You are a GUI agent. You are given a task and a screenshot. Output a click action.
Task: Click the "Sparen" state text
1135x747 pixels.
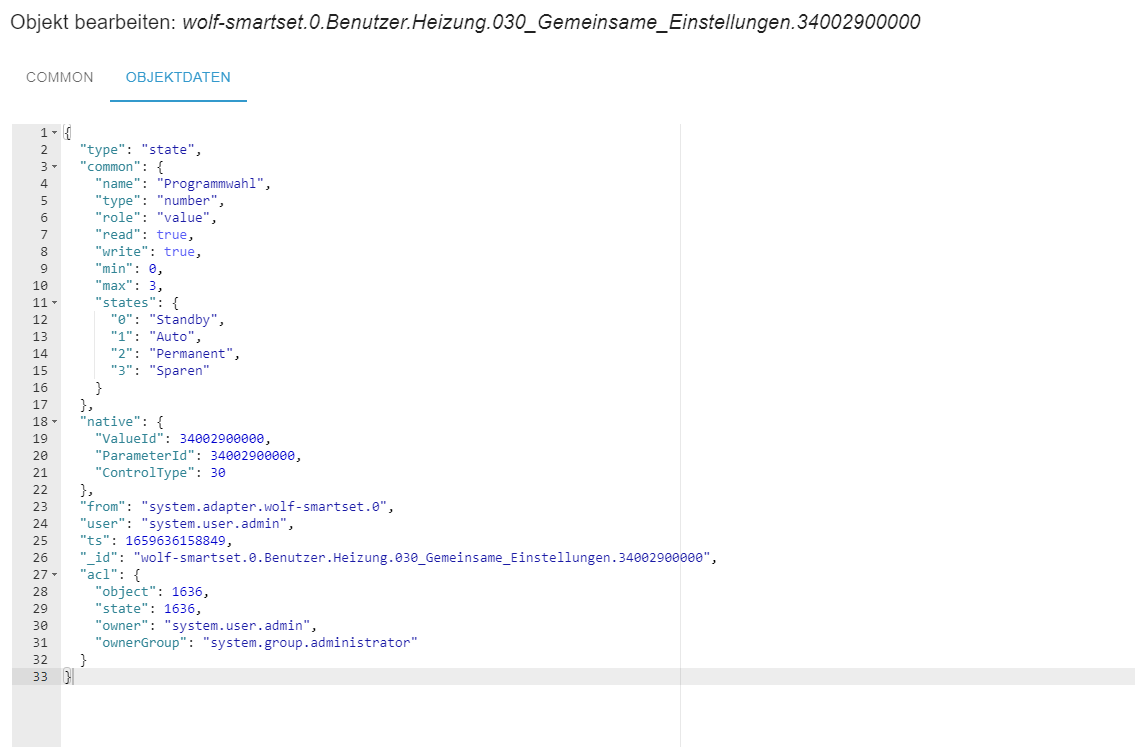coord(179,371)
